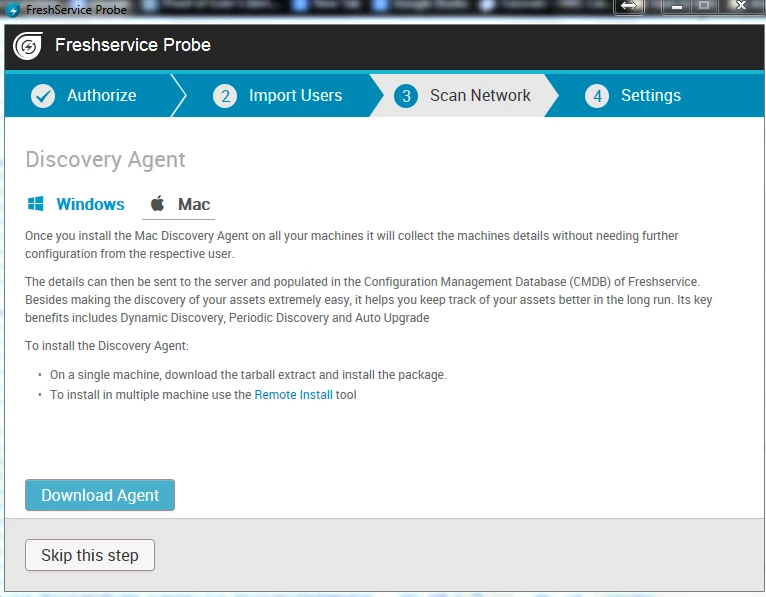Click the Authorize step checkmark icon

click(x=43, y=96)
